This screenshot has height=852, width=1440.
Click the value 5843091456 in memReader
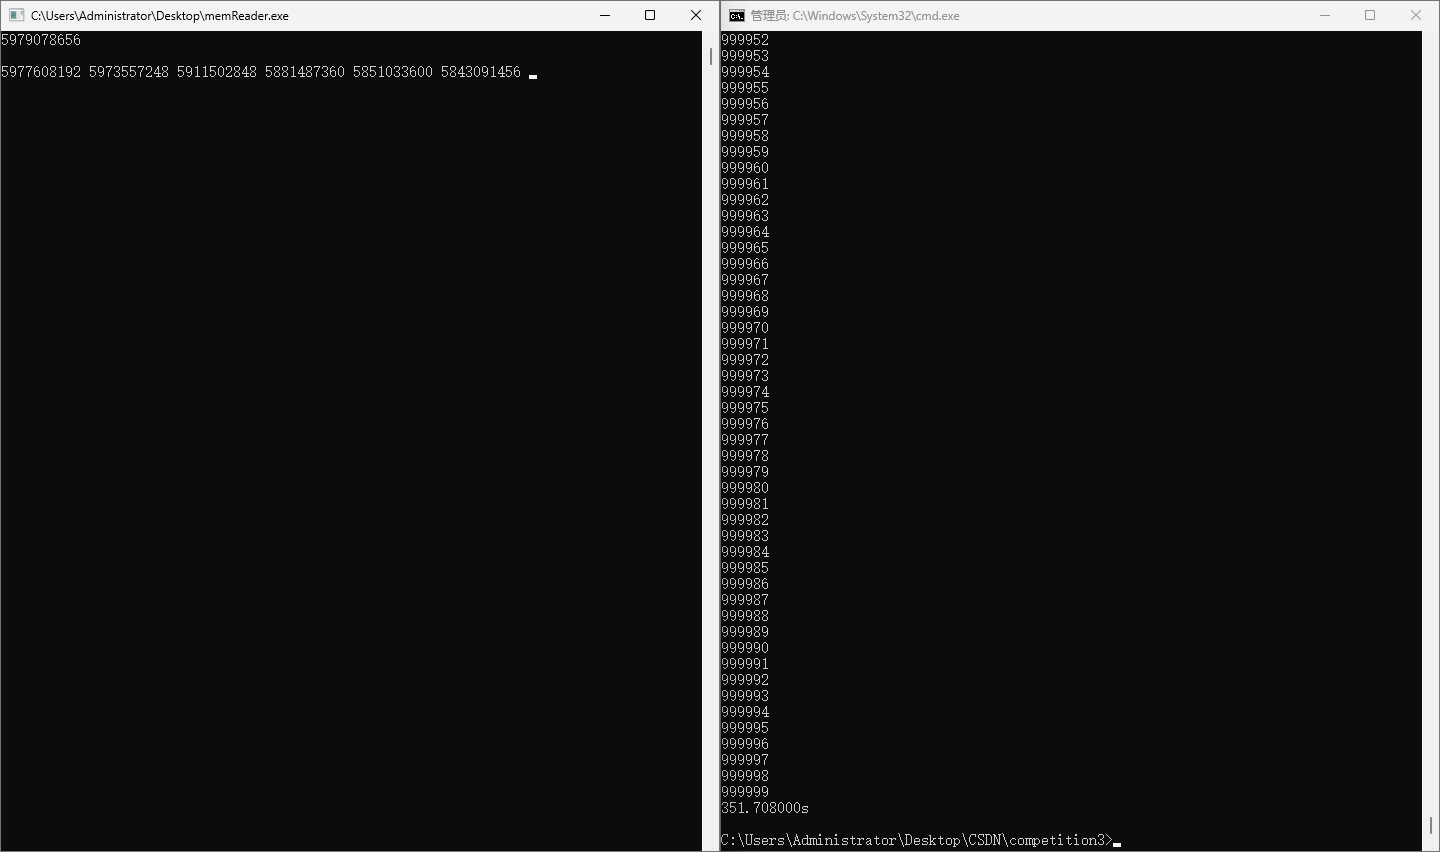(481, 72)
